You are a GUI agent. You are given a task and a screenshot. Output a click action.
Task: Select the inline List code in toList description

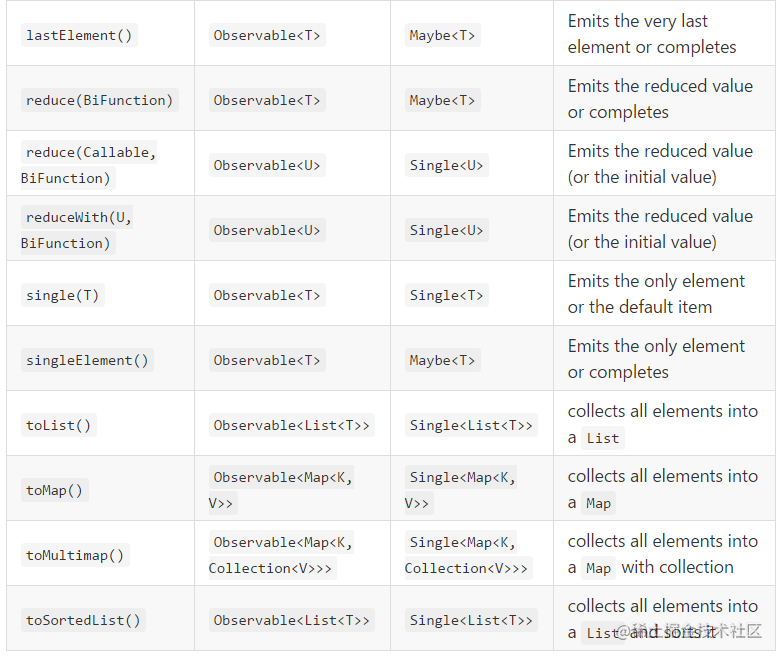click(x=603, y=438)
